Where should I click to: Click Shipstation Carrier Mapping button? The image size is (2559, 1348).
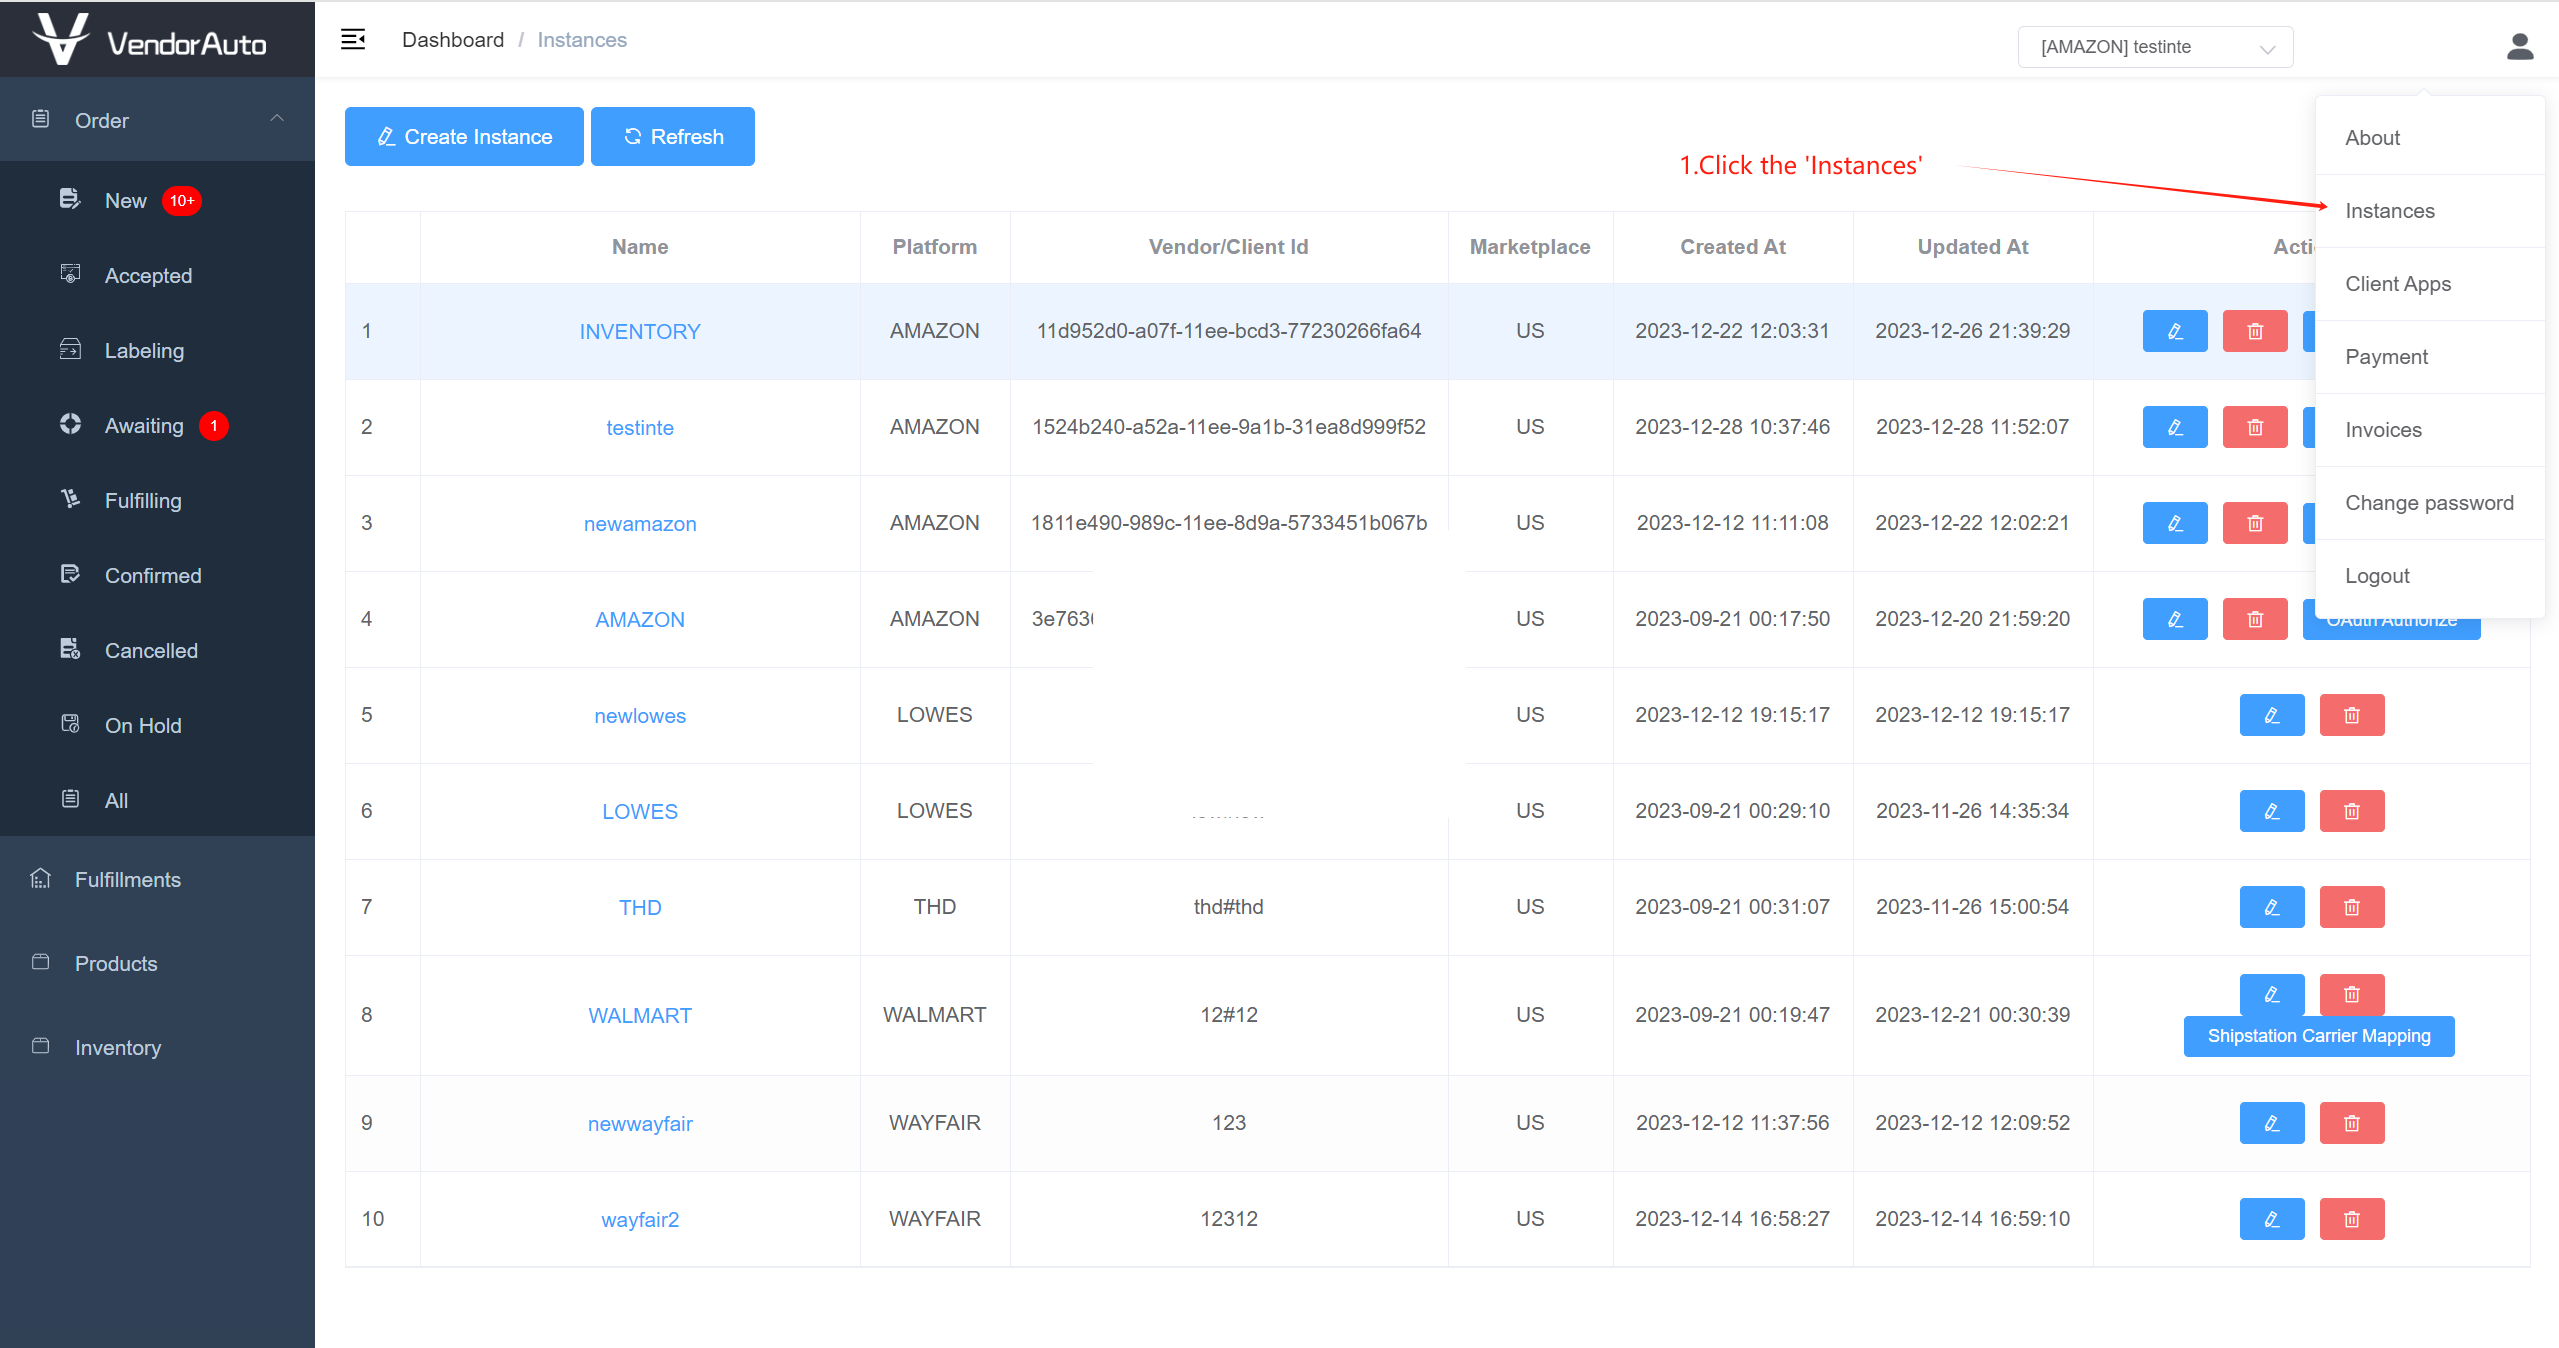2318,1036
